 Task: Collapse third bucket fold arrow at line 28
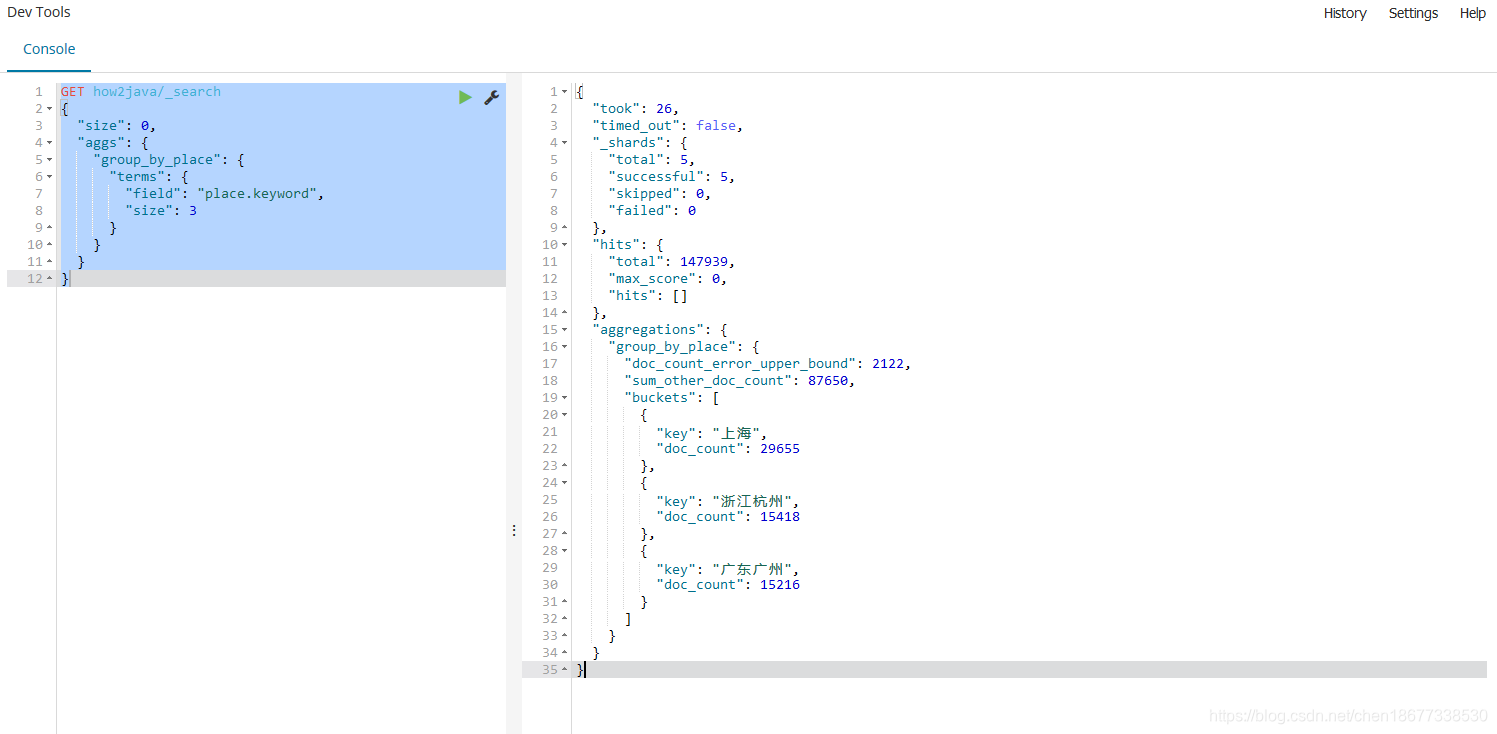[565, 551]
